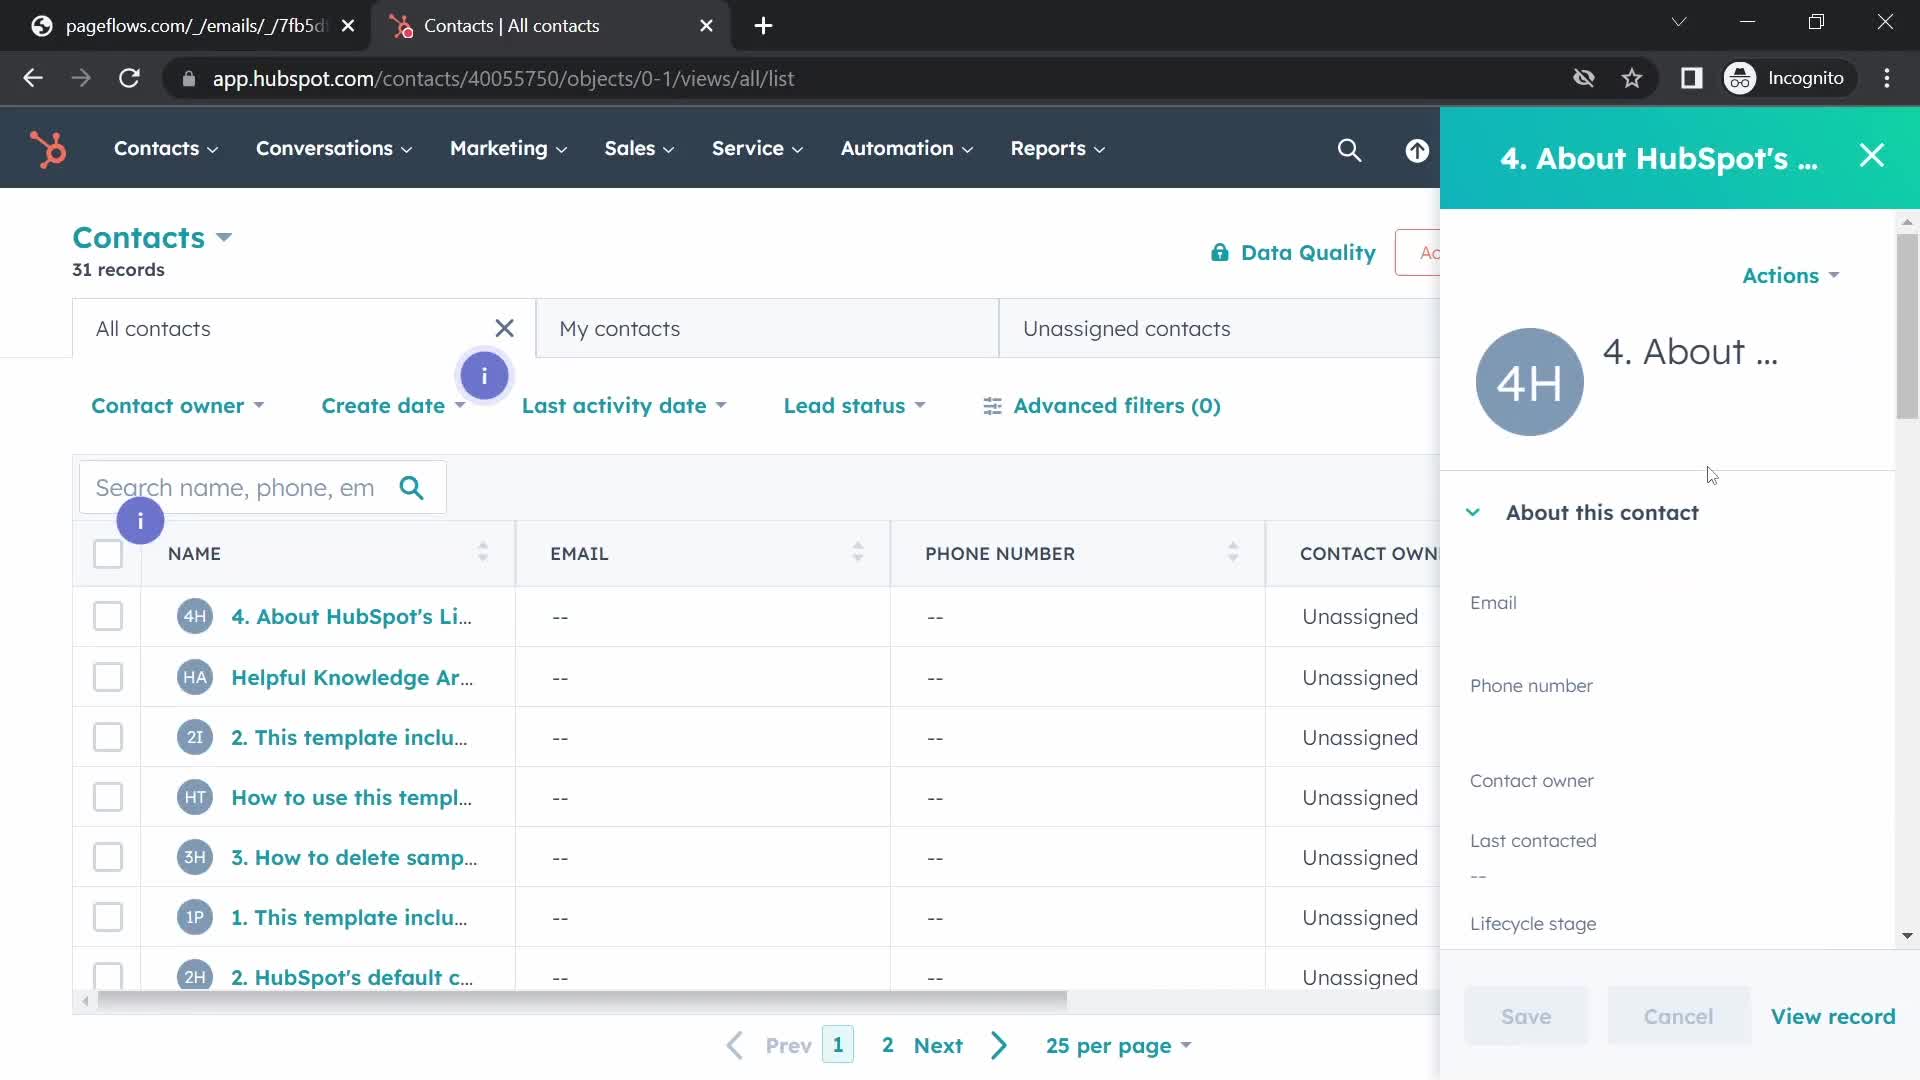This screenshot has width=1920, height=1080.
Task: Check the box for 4. About HubSpot's Li...
Action: click(108, 617)
